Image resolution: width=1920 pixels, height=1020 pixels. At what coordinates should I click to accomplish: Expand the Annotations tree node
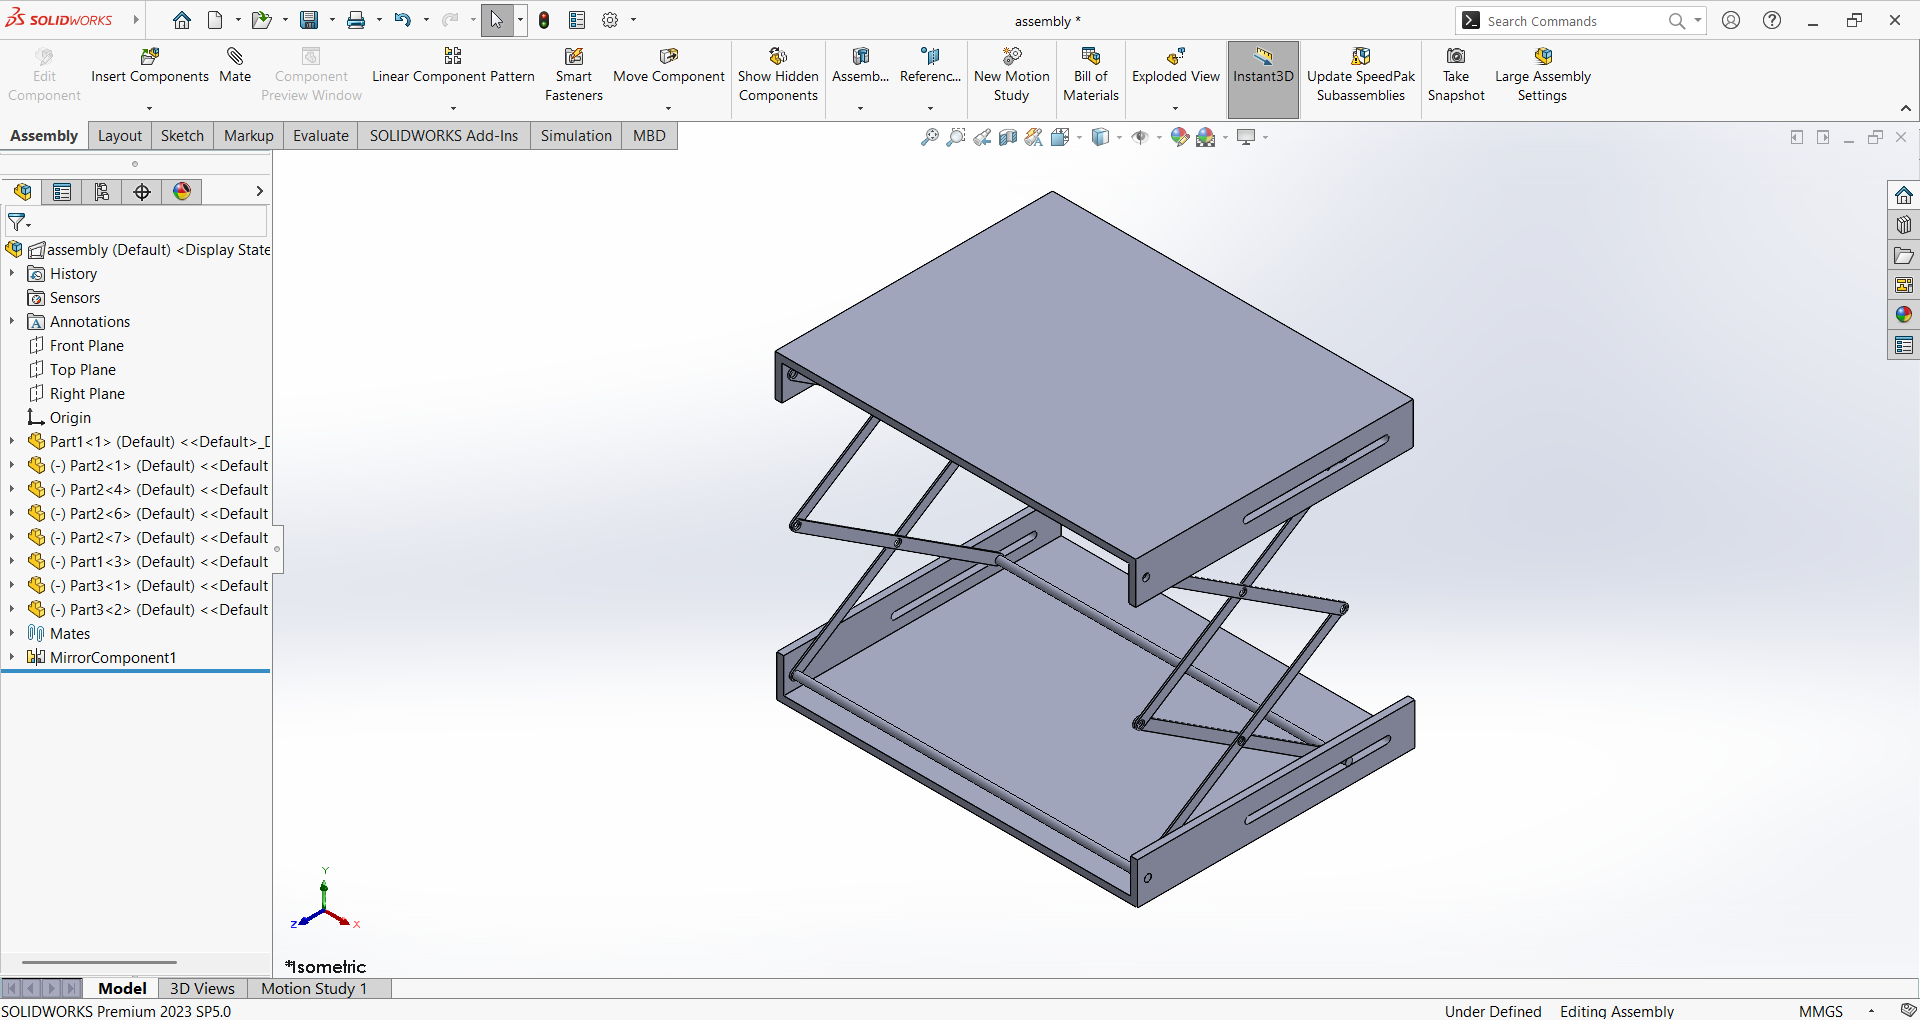click(12, 321)
